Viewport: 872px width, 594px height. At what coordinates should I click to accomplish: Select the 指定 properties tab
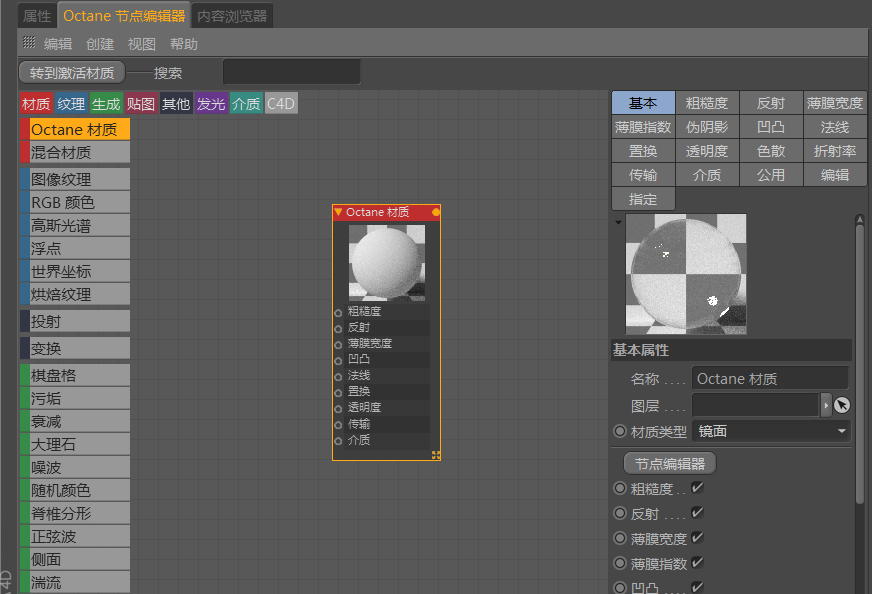643,199
